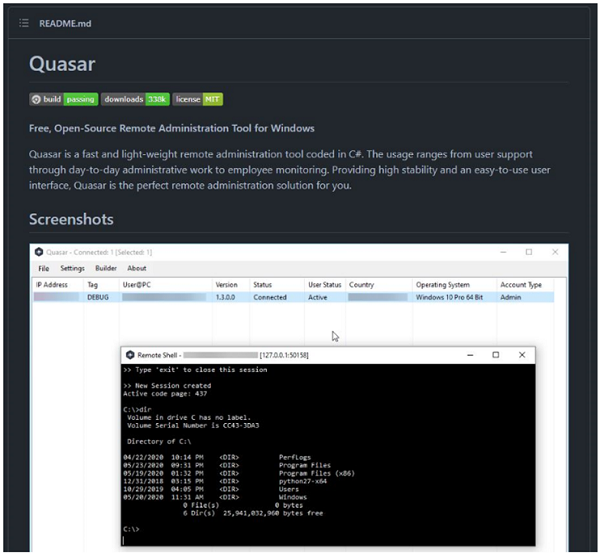Click the README.md file title
The width and height of the screenshot is (600, 557).
[x=65, y=24]
